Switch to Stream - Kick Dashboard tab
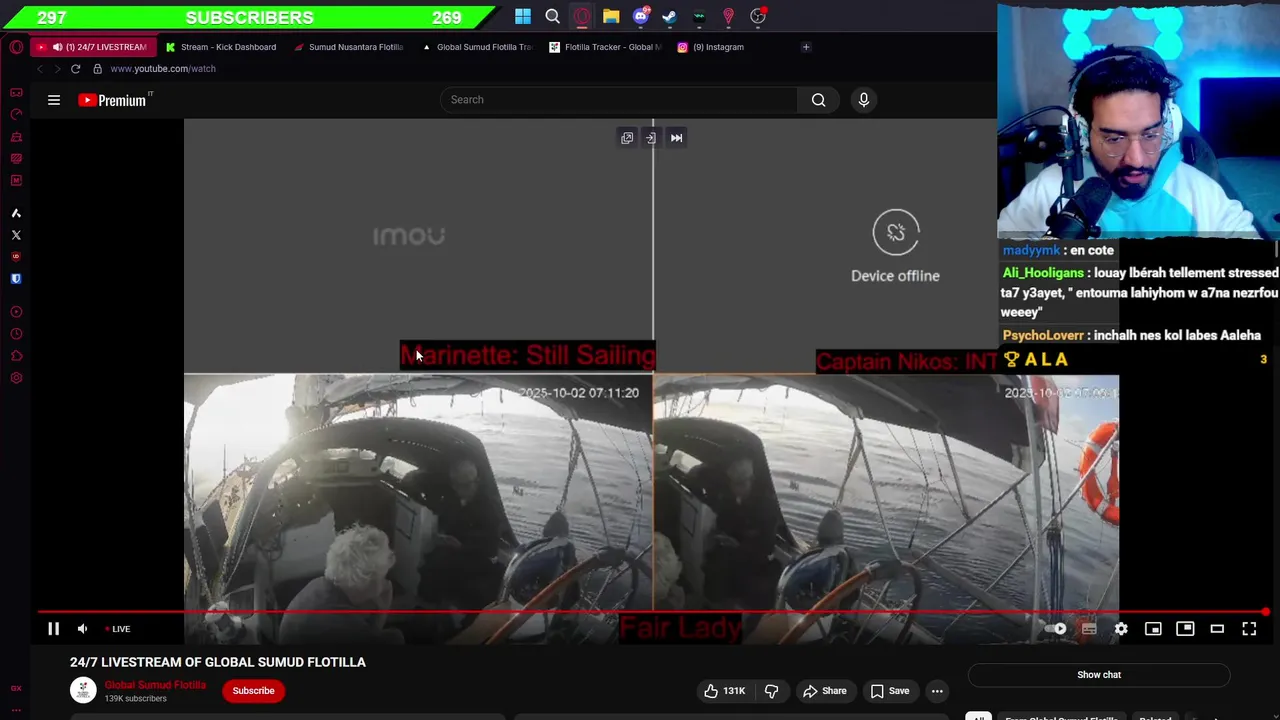This screenshot has height=720, width=1280. click(221, 47)
